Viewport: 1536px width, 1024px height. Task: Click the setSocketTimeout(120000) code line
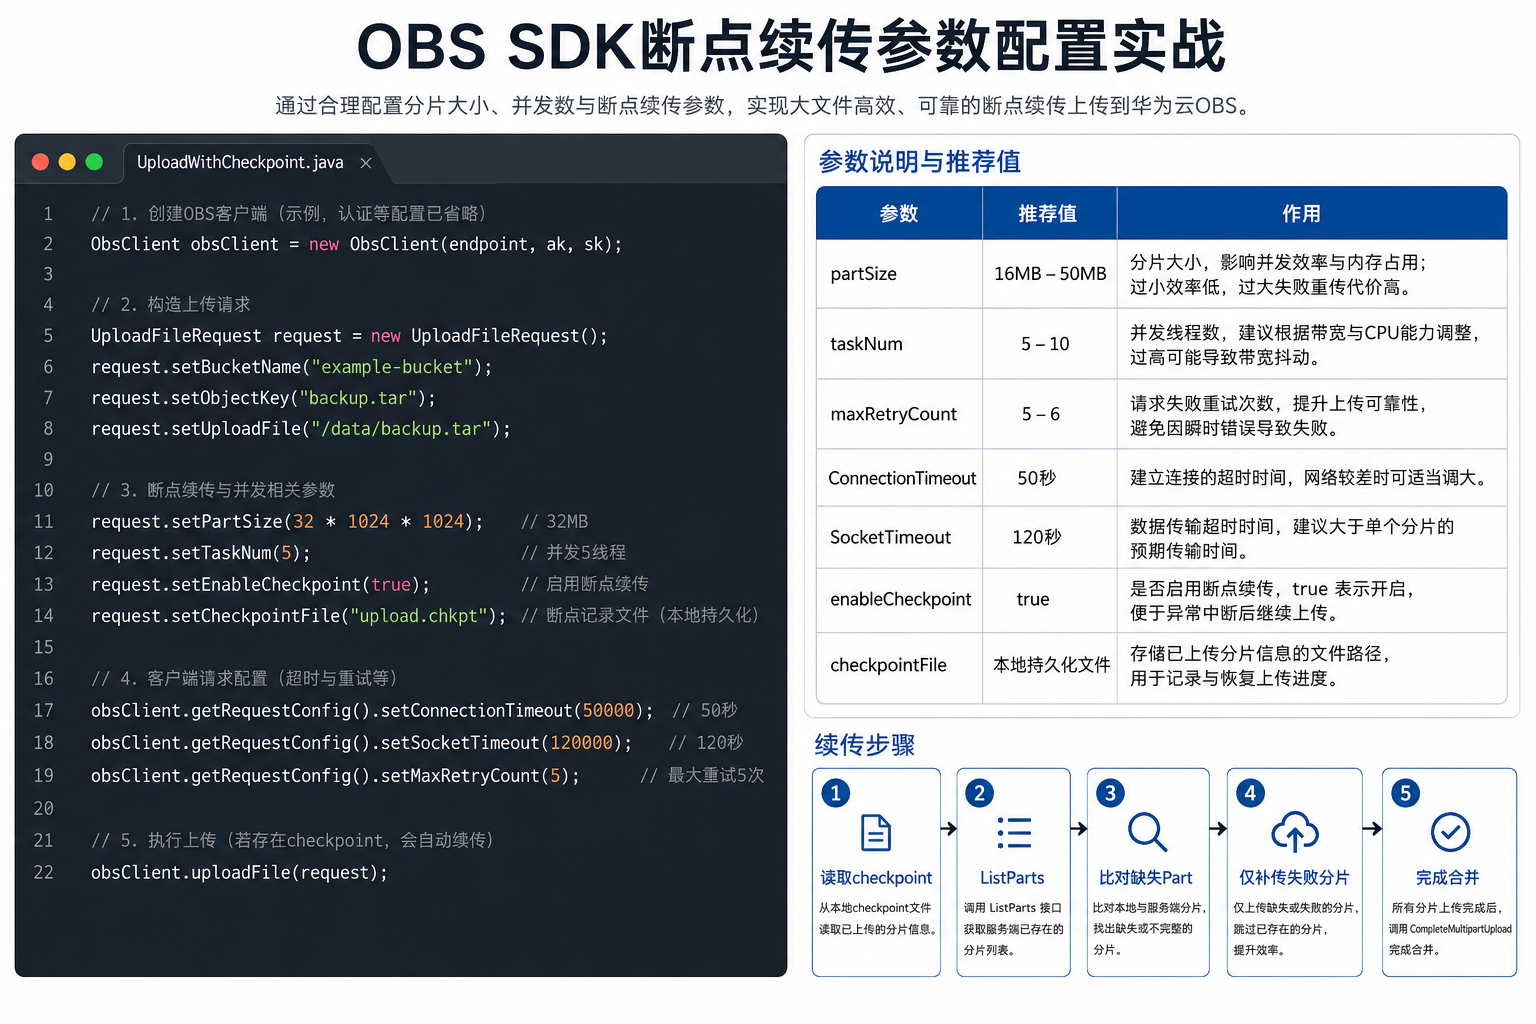tap(362, 743)
